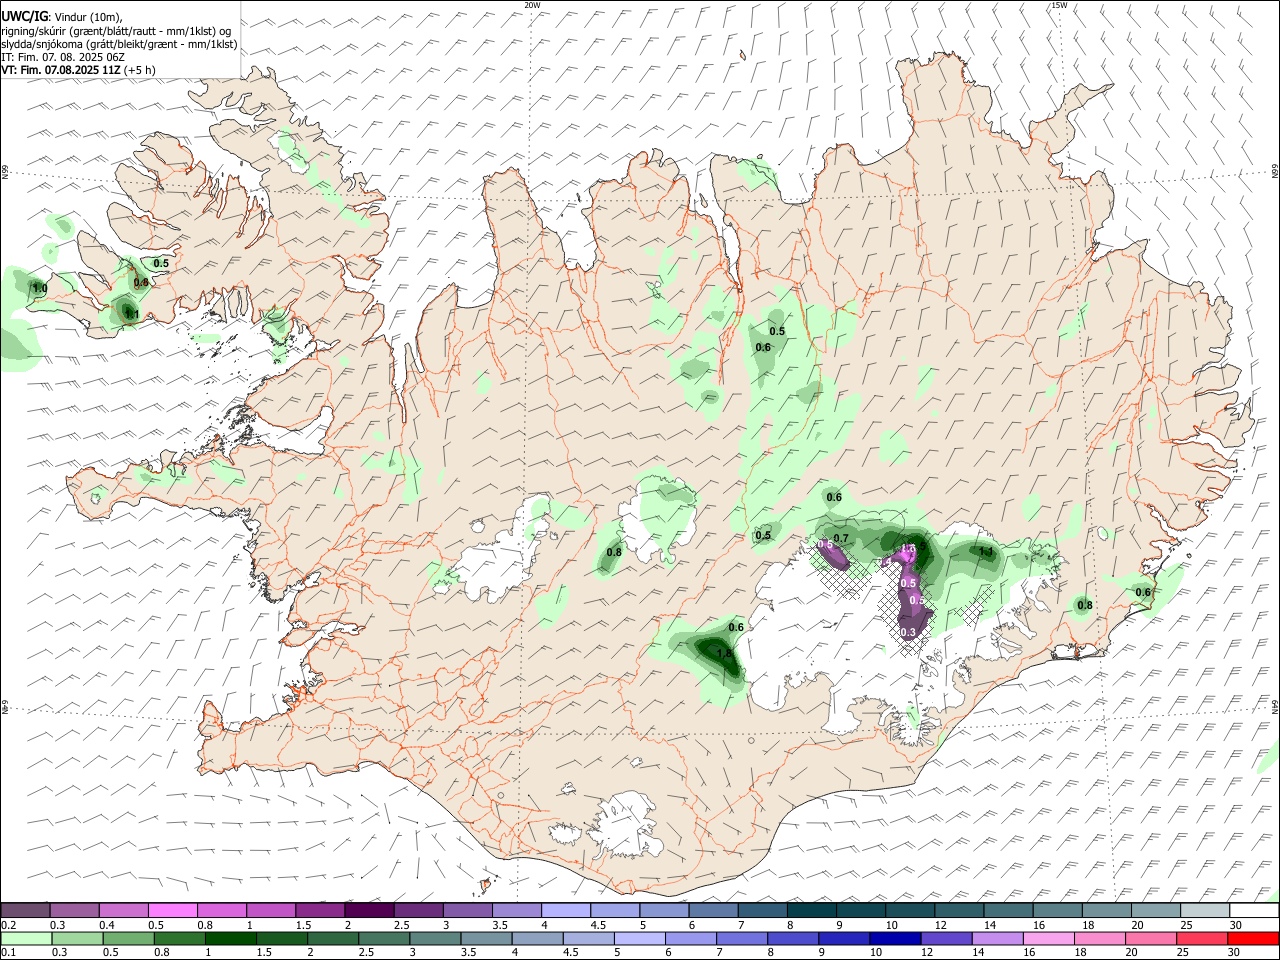
Task: Select the dark plum 0.2 swatch in upper legend
Action: (x=26, y=910)
